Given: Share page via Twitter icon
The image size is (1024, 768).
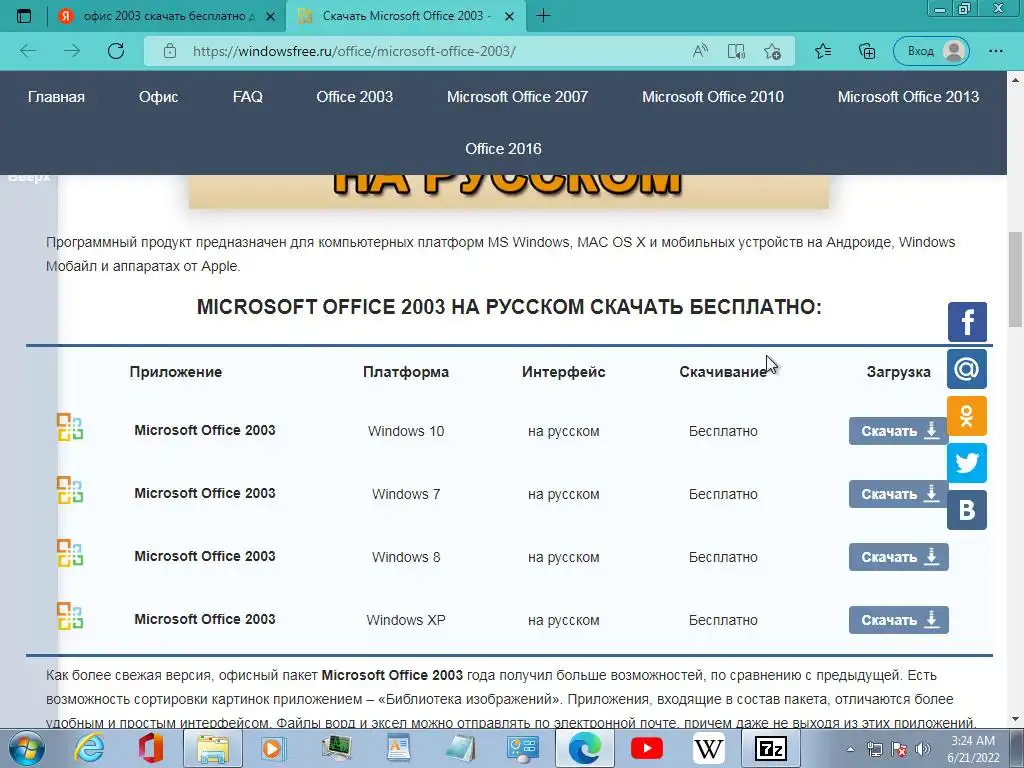Looking at the screenshot, I should pos(967,463).
